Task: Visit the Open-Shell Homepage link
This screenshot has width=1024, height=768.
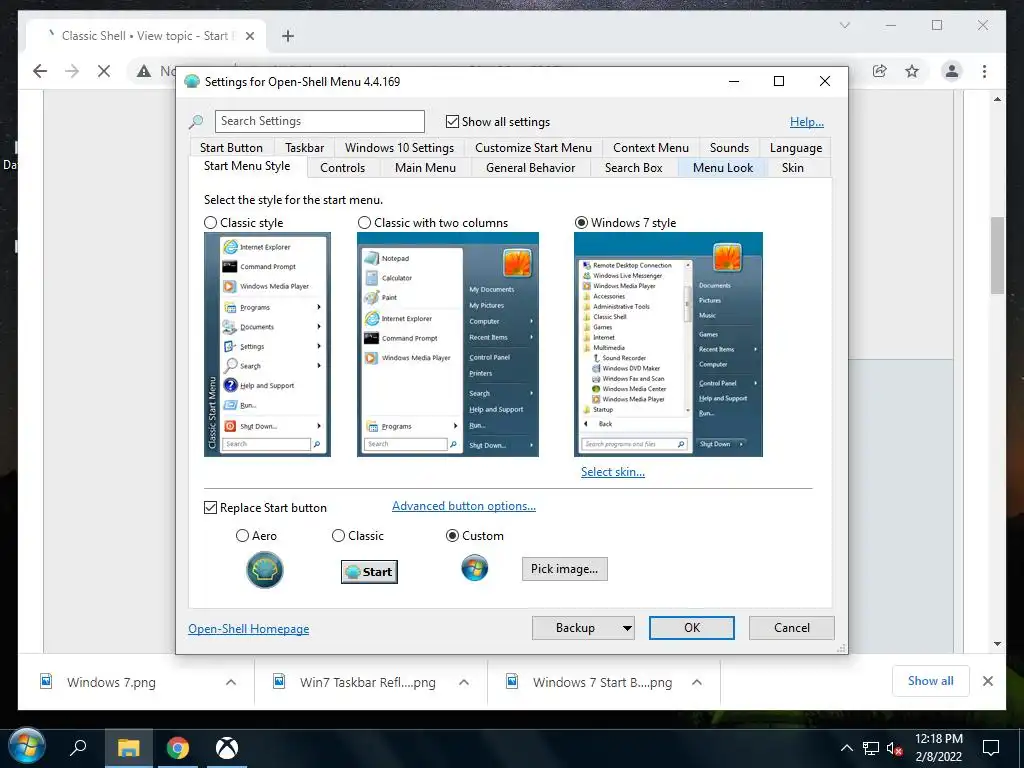Action: pyautogui.click(x=249, y=629)
